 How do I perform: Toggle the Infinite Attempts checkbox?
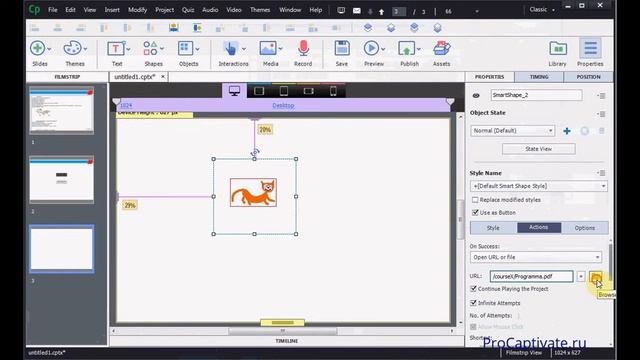473,303
